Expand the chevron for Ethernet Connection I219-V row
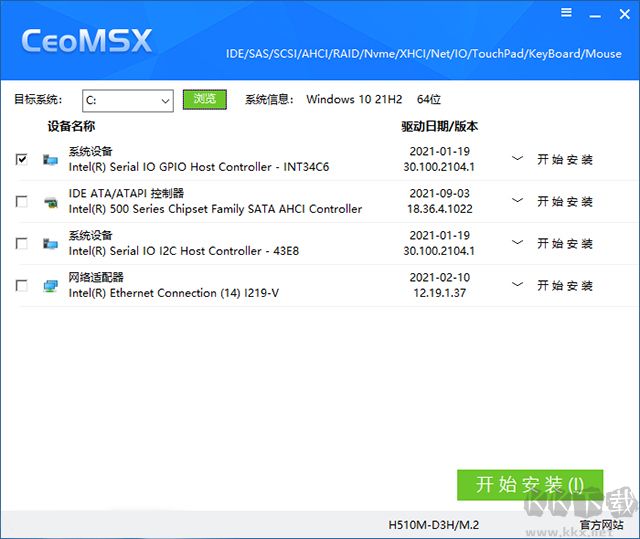The image size is (640, 539). coord(517,284)
